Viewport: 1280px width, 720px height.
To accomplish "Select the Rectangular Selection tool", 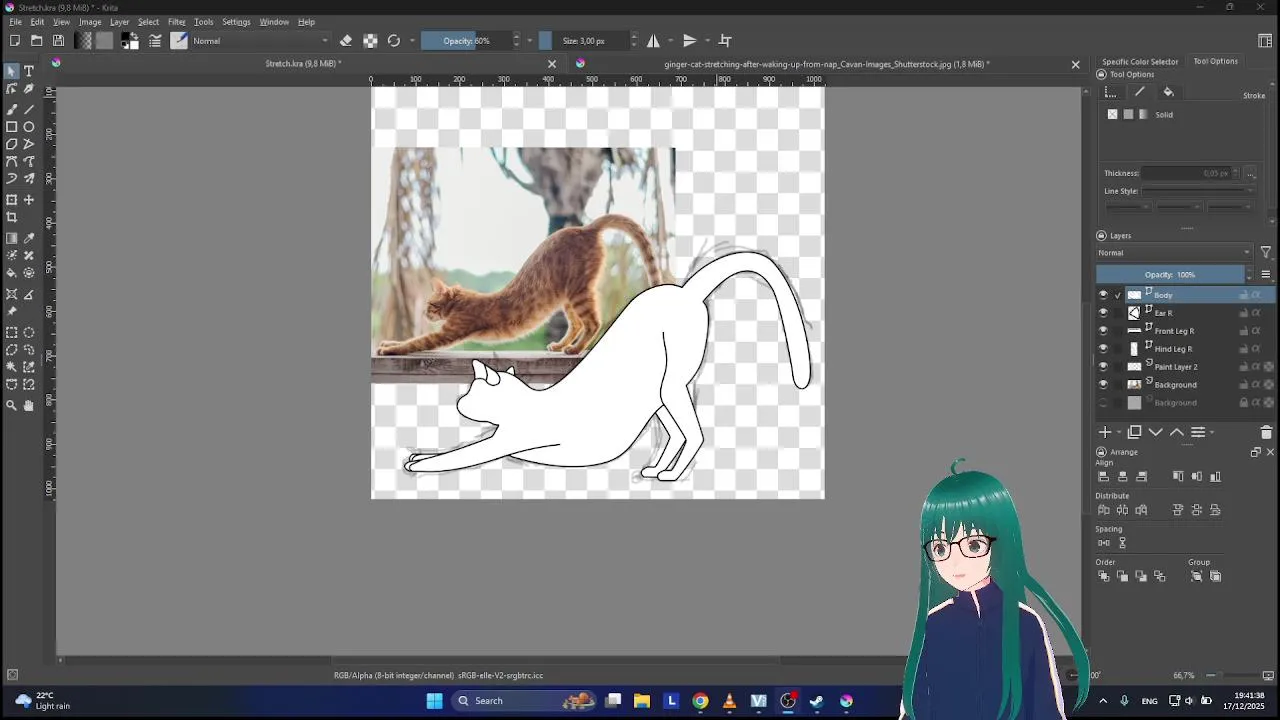I will [x=11, y=332].
